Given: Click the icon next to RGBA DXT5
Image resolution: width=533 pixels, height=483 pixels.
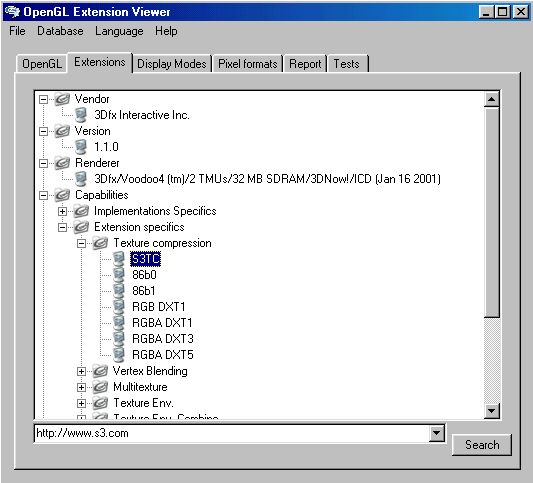Looking at the screenshot, I should point(119,355).
